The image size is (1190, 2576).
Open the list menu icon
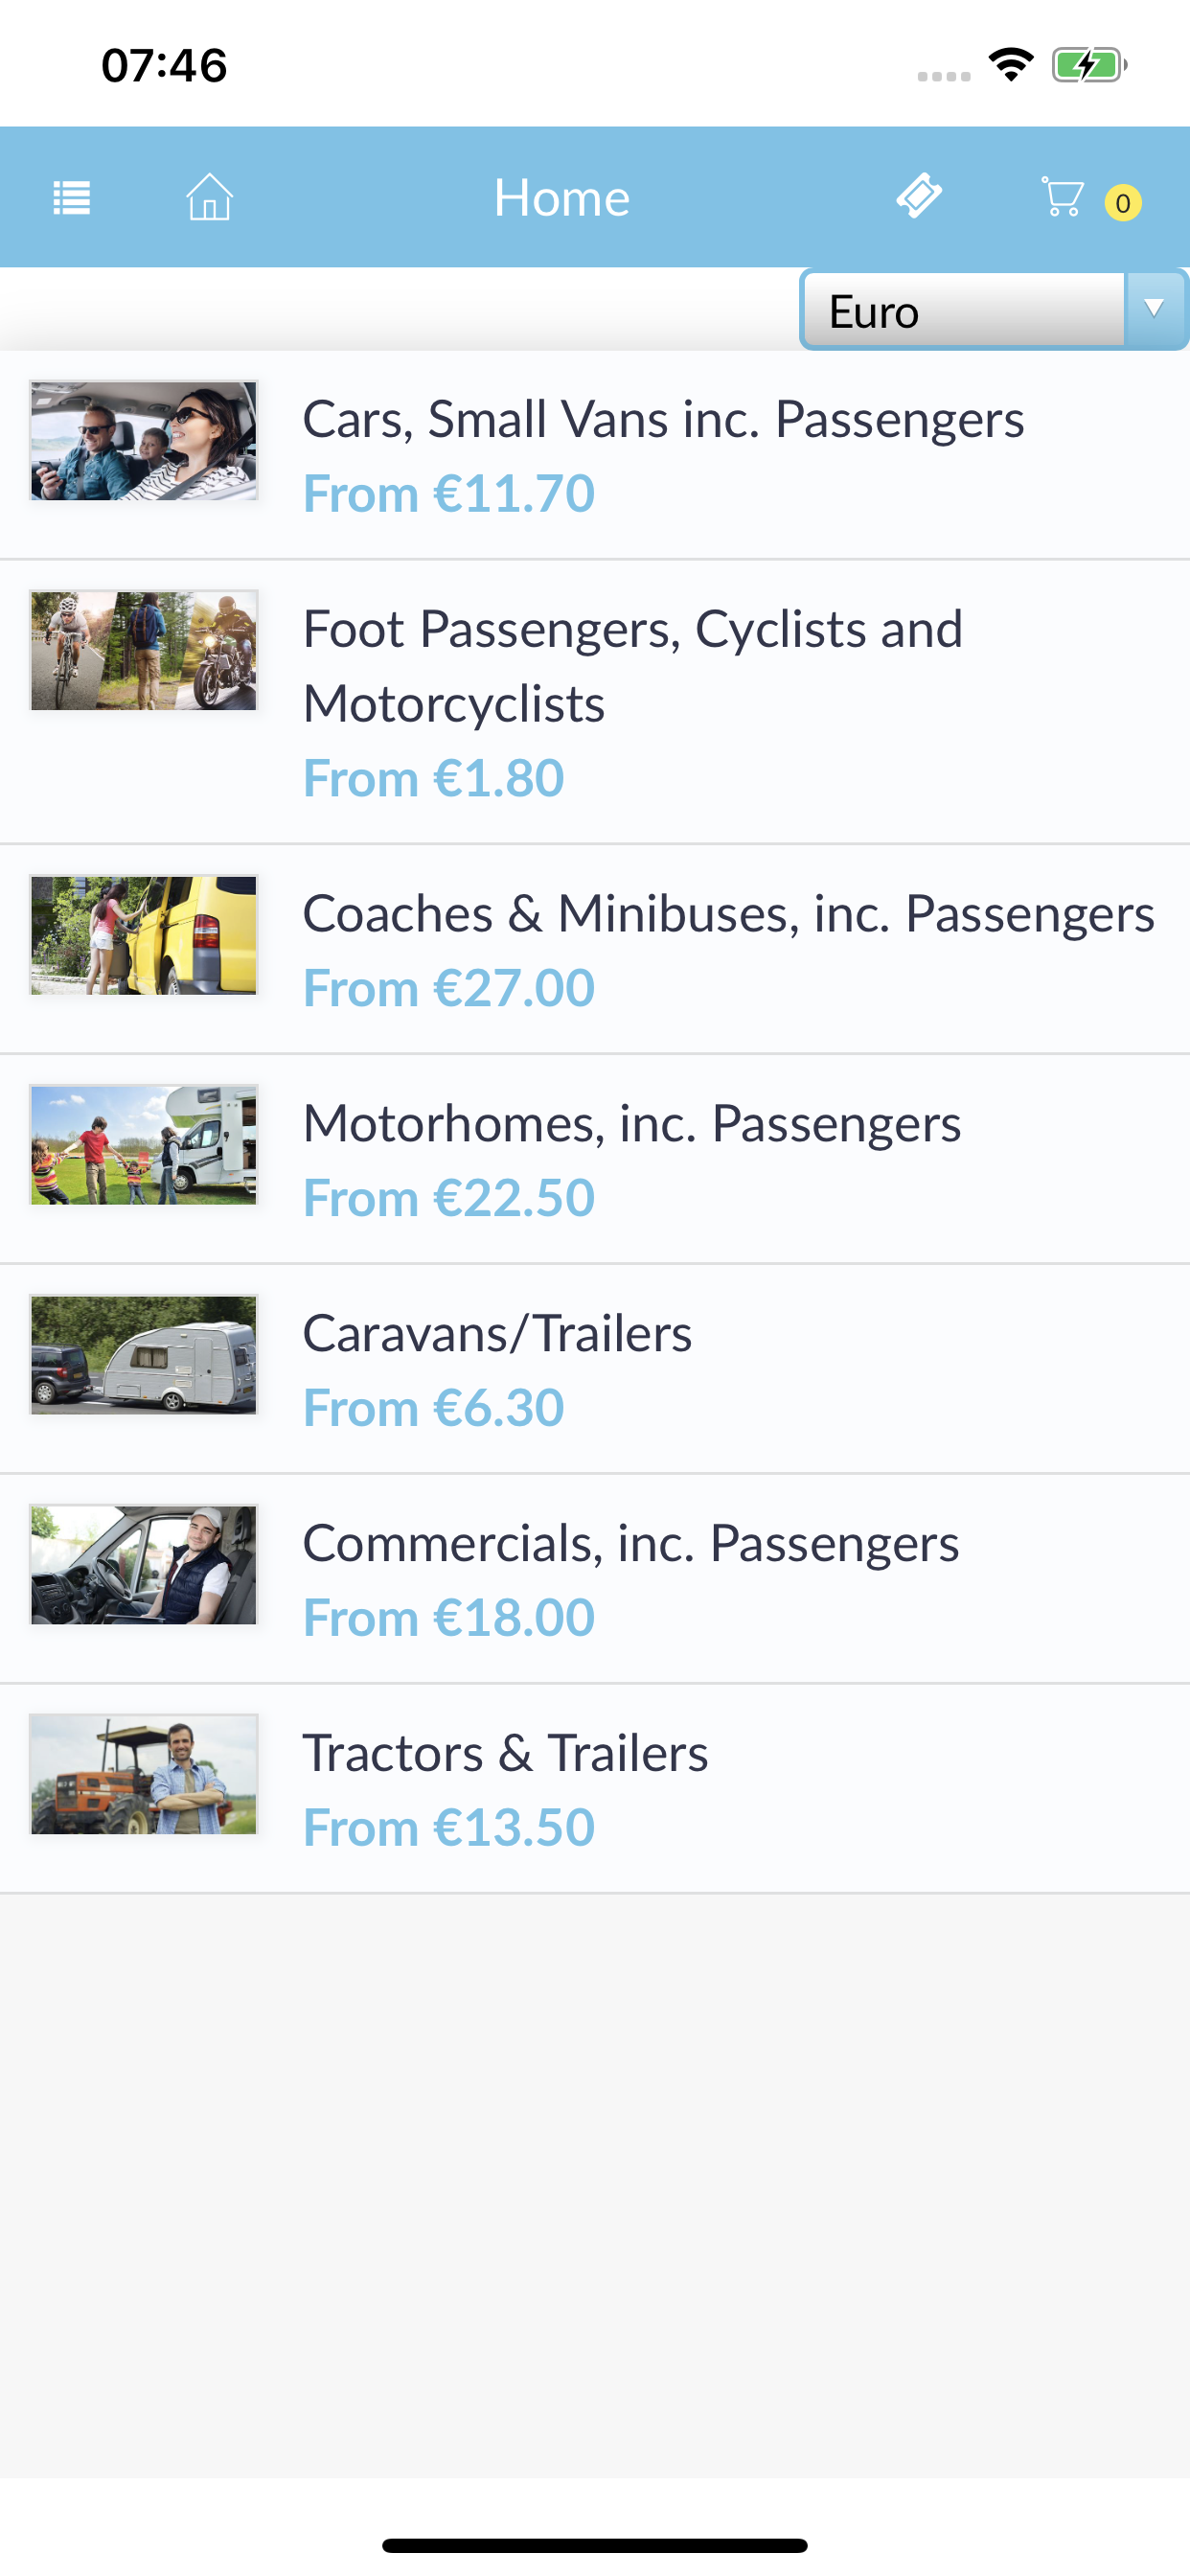pos(71,197)
